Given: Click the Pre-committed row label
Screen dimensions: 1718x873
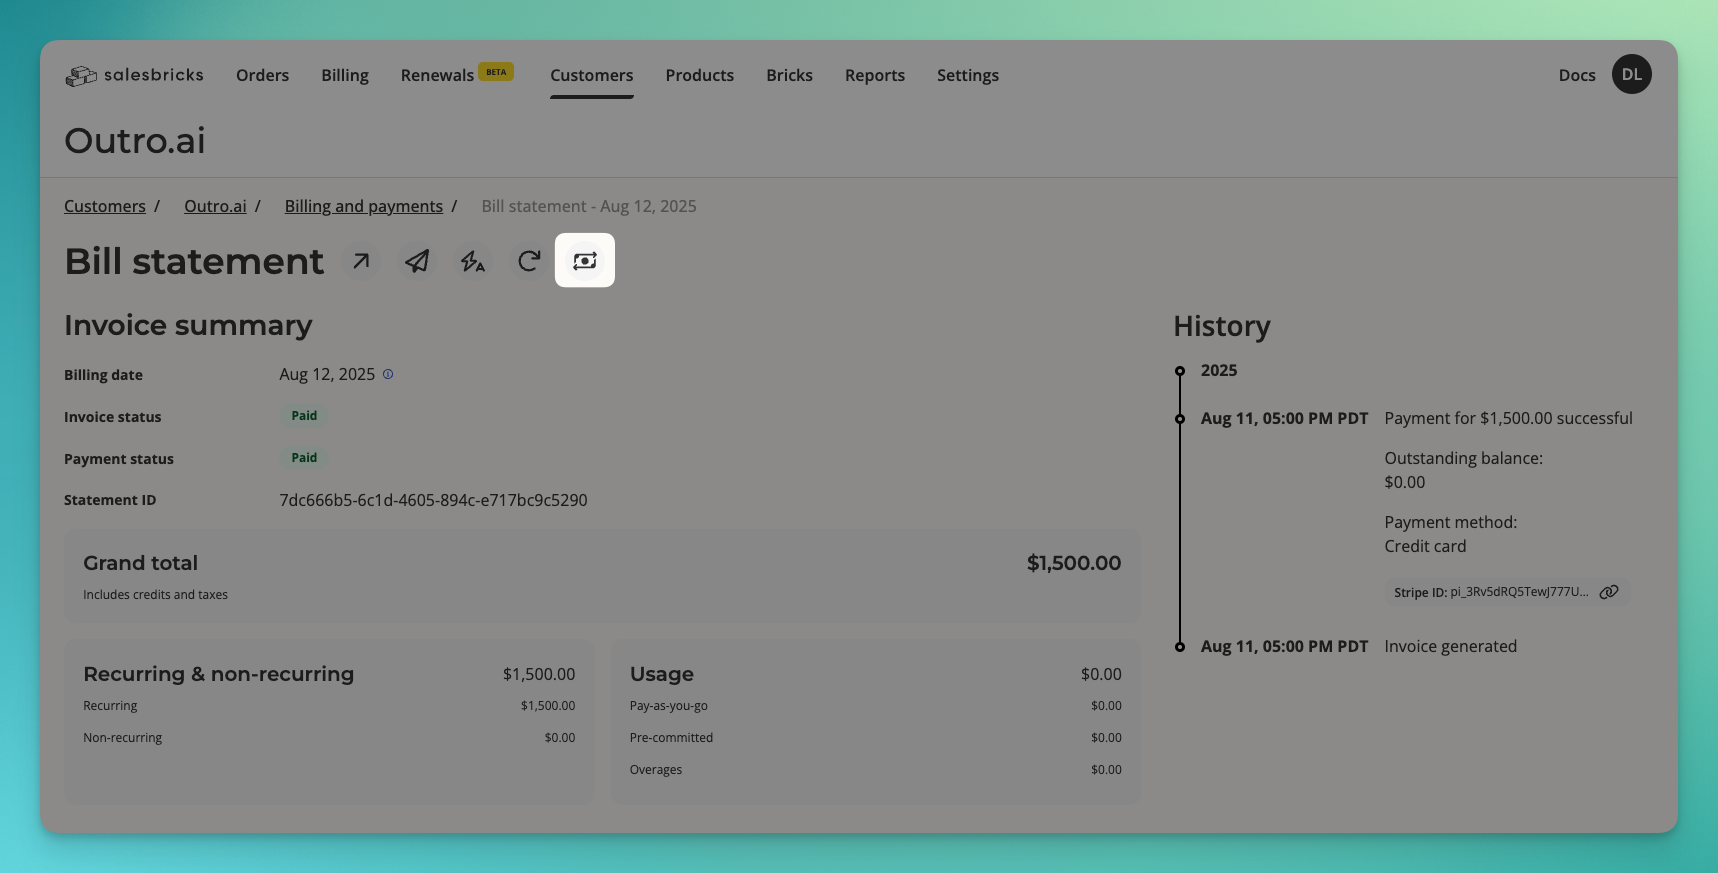Looking at the screenshot, I should 671,738.
